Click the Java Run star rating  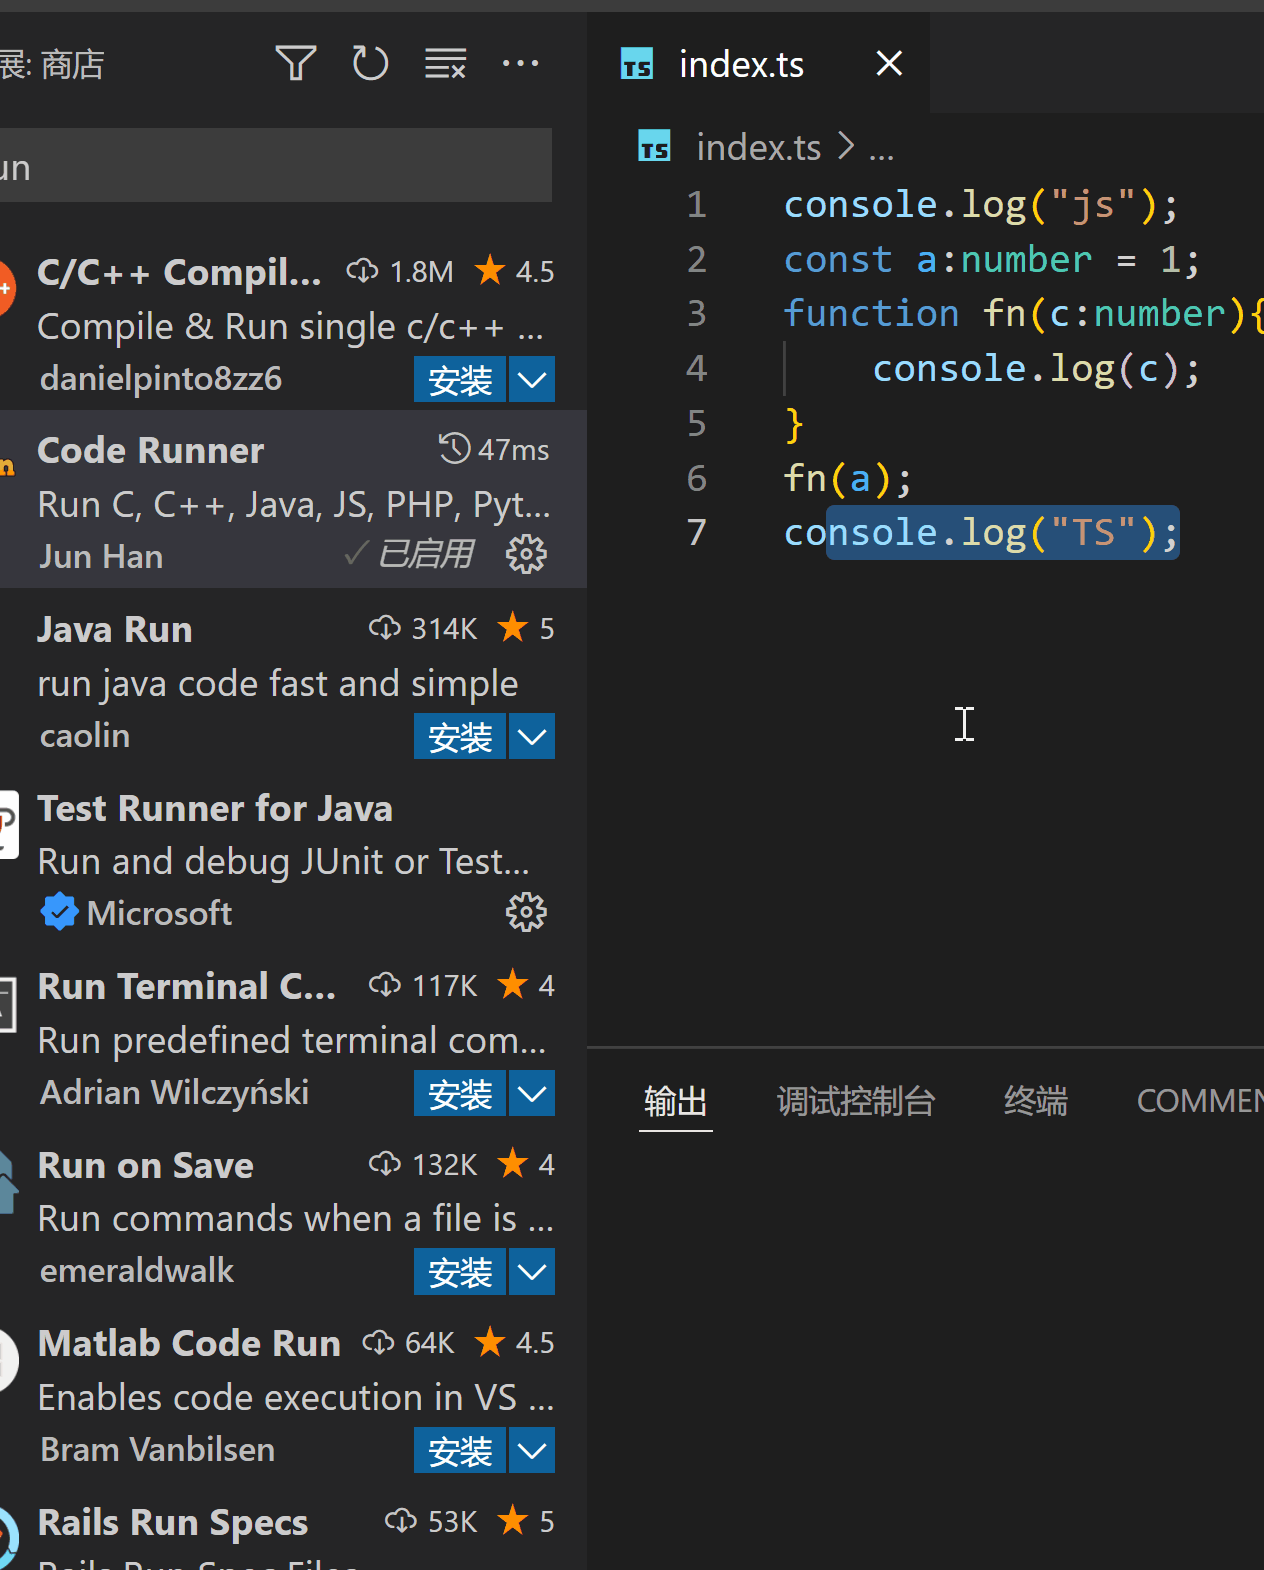click(x=526, y=628)
